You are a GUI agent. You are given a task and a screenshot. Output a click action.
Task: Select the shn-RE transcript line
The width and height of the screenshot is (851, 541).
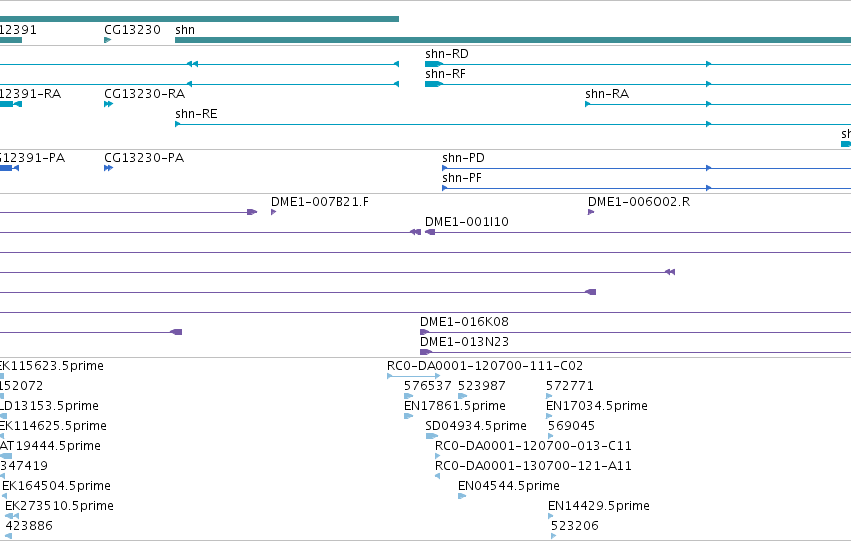point(513,124)
